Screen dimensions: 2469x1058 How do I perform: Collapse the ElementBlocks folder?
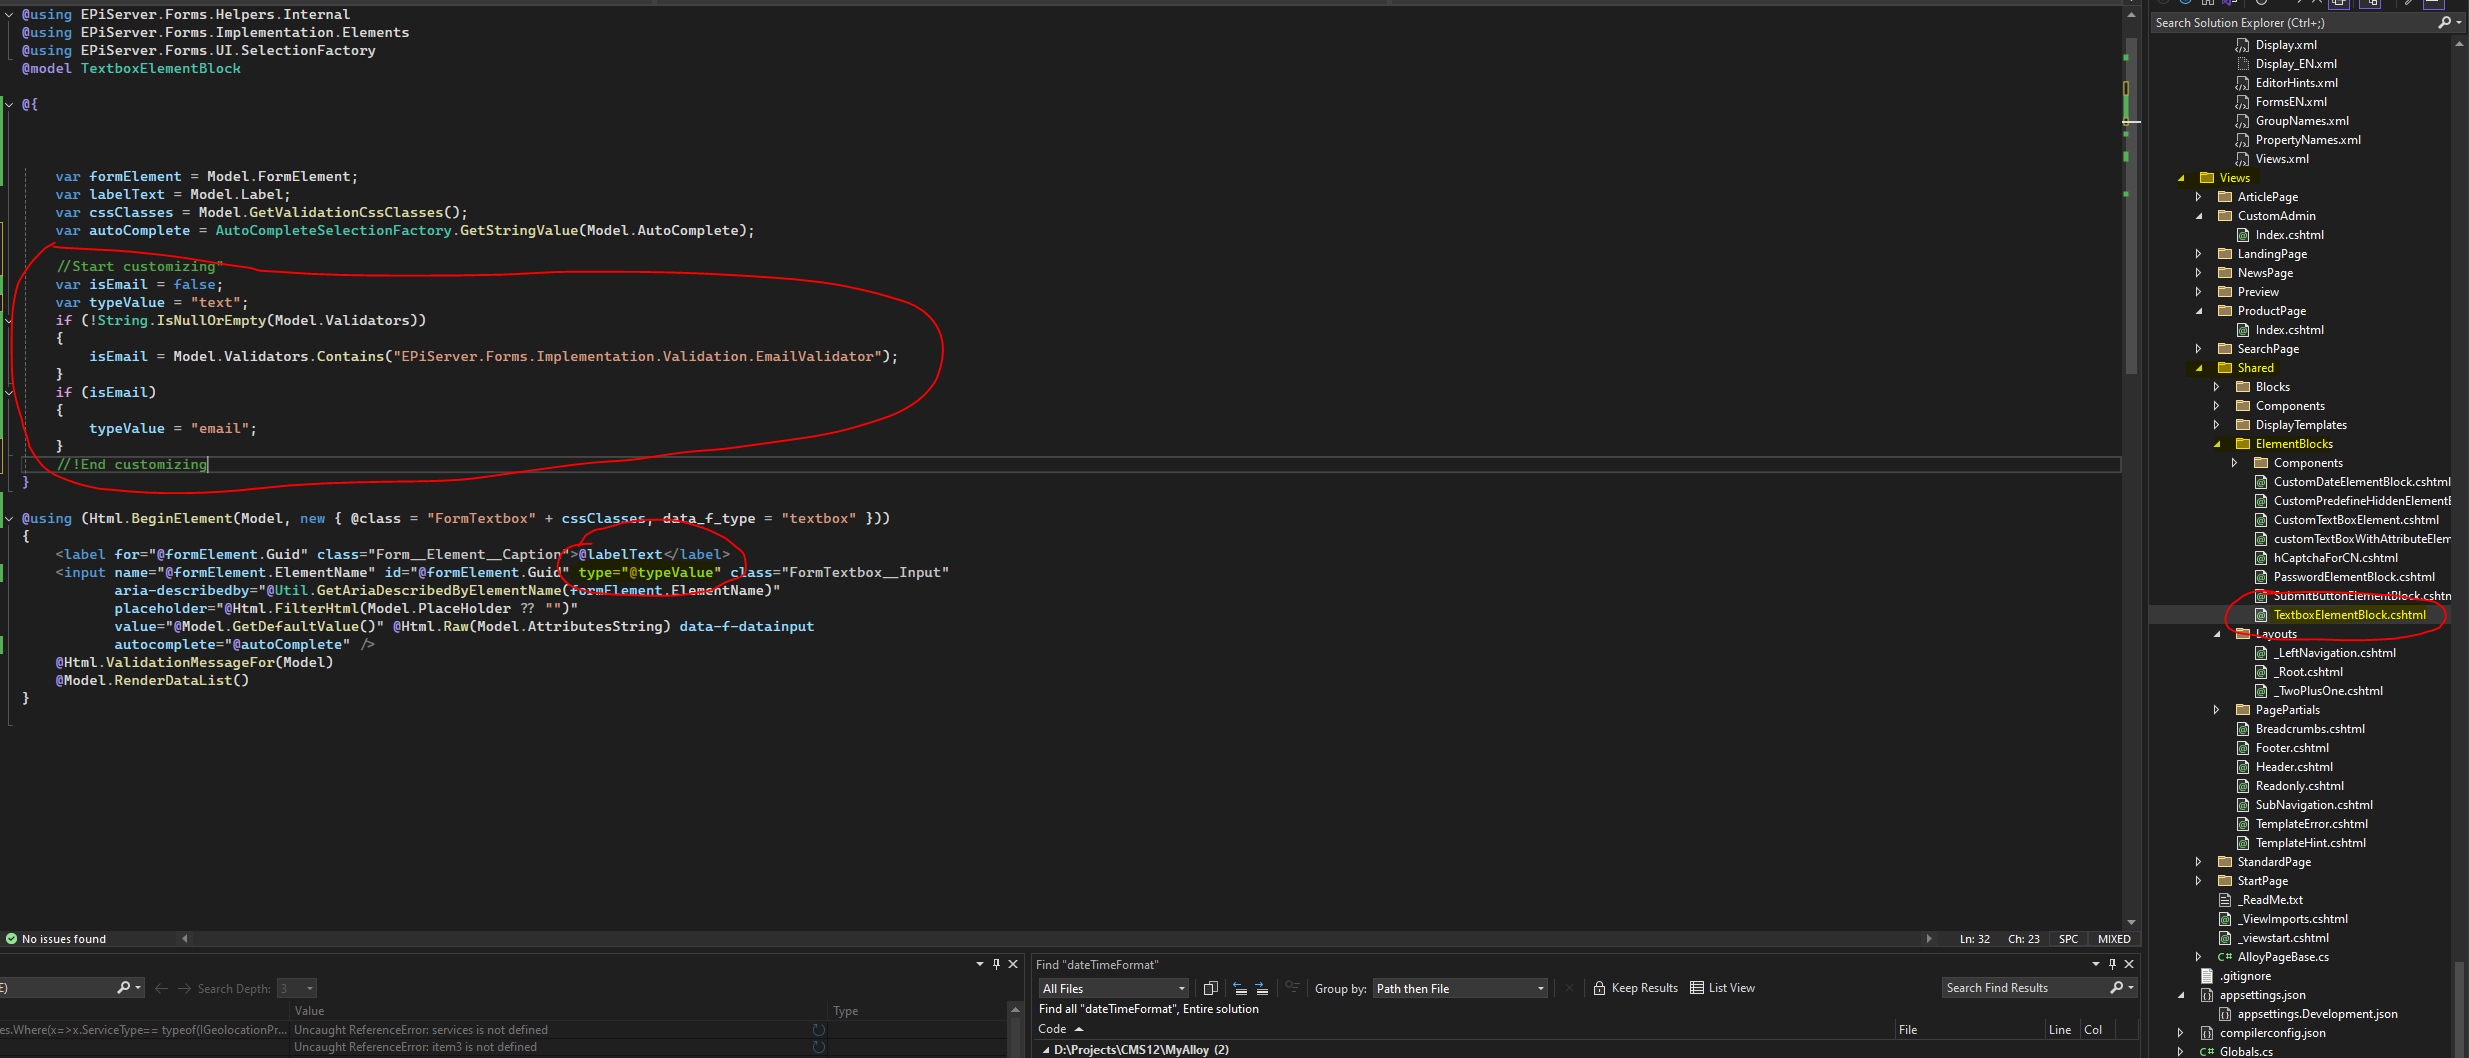coord(2216,444)
